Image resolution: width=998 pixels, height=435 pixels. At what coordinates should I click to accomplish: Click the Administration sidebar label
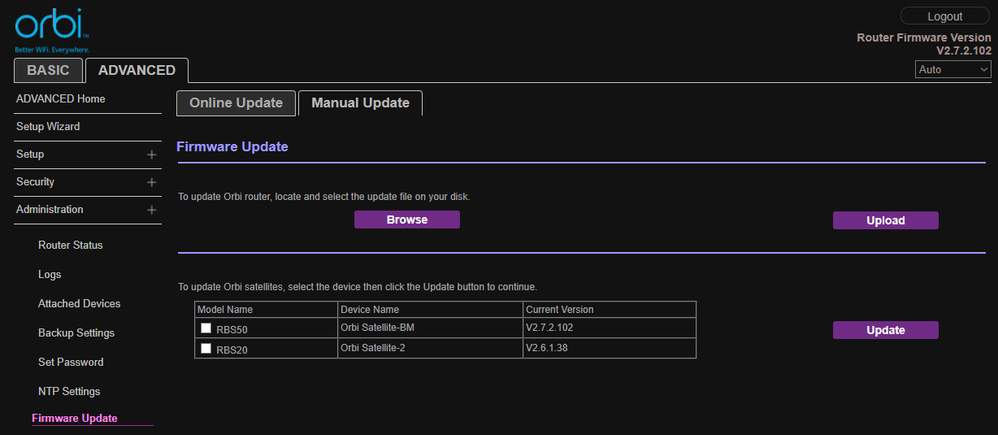pos(49,210)
